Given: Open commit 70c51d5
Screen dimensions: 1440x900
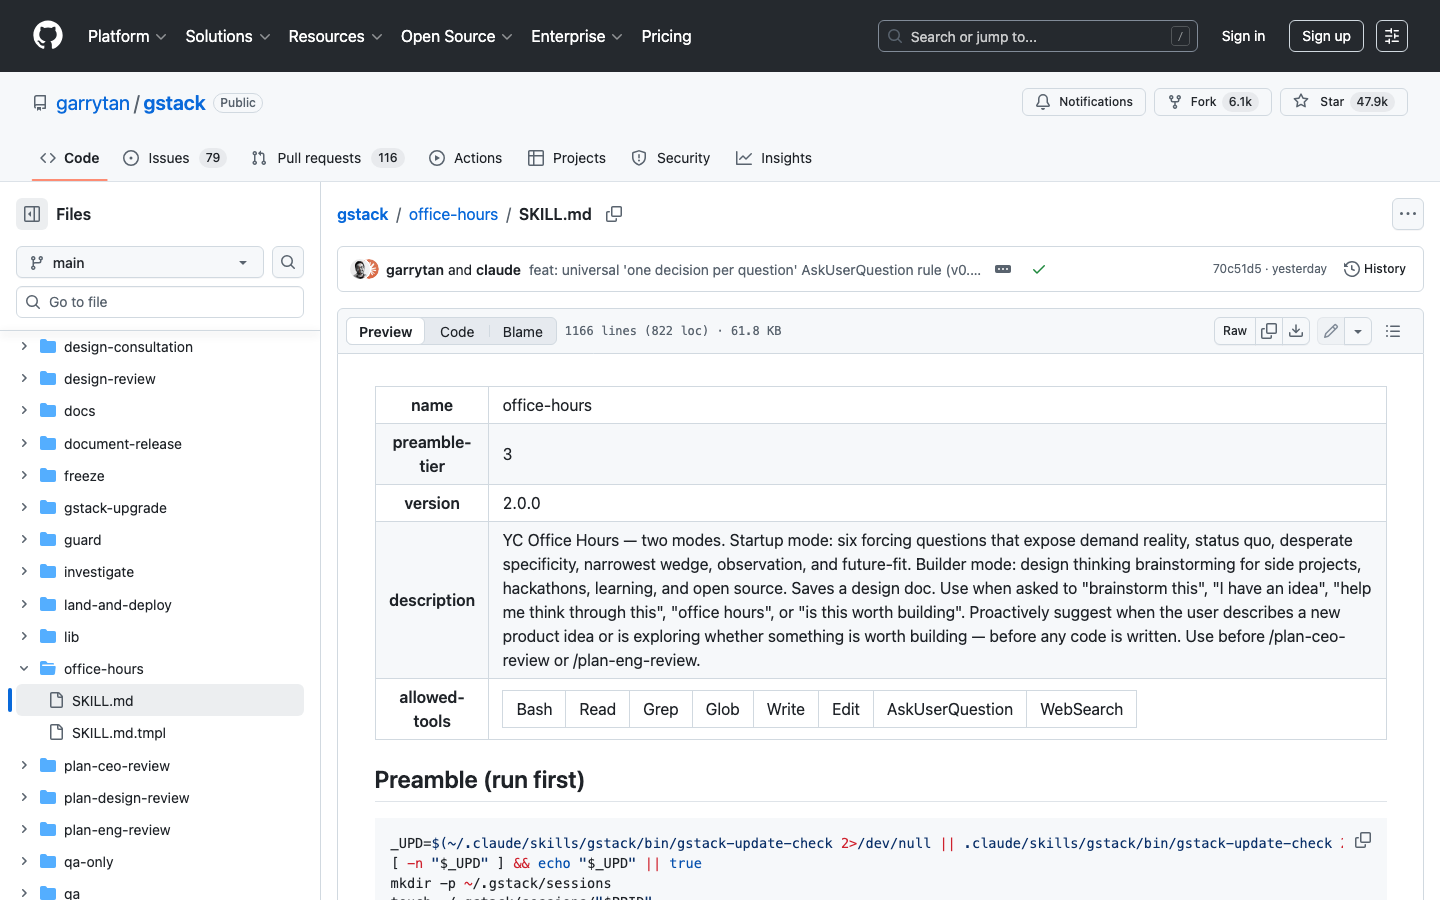Looking at the screenshot, I should tap(1237, 269).
